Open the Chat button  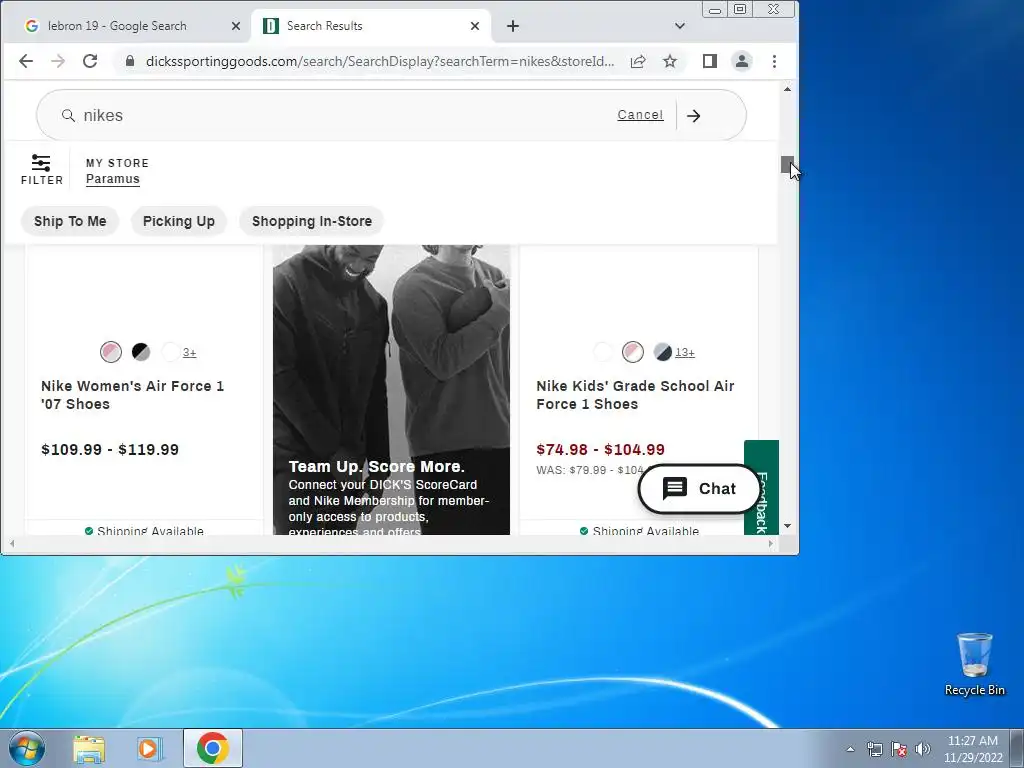(699, 488)
